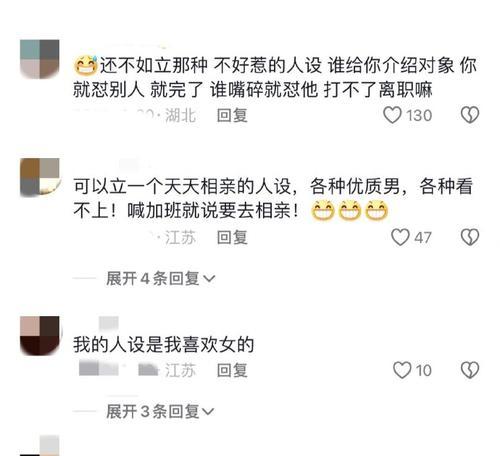500x456 pixels.
Task: Expand the 3 replies thread
Action: coord(160,411)
